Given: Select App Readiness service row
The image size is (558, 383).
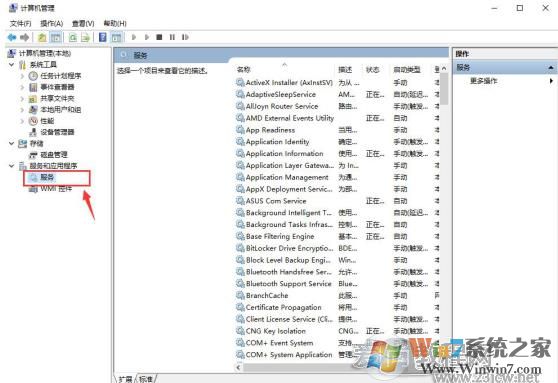Looking at the screenshot, I should (338, 130).
